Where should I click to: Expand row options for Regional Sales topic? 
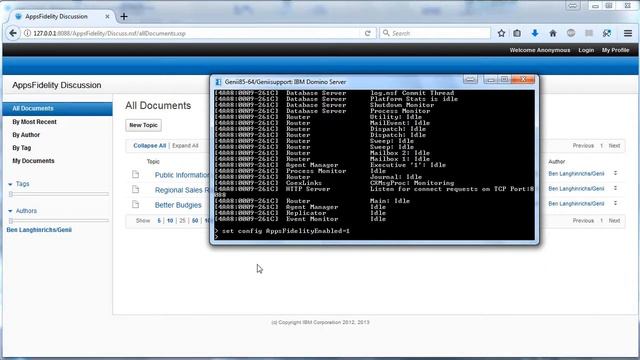click(x=616, y=188)
